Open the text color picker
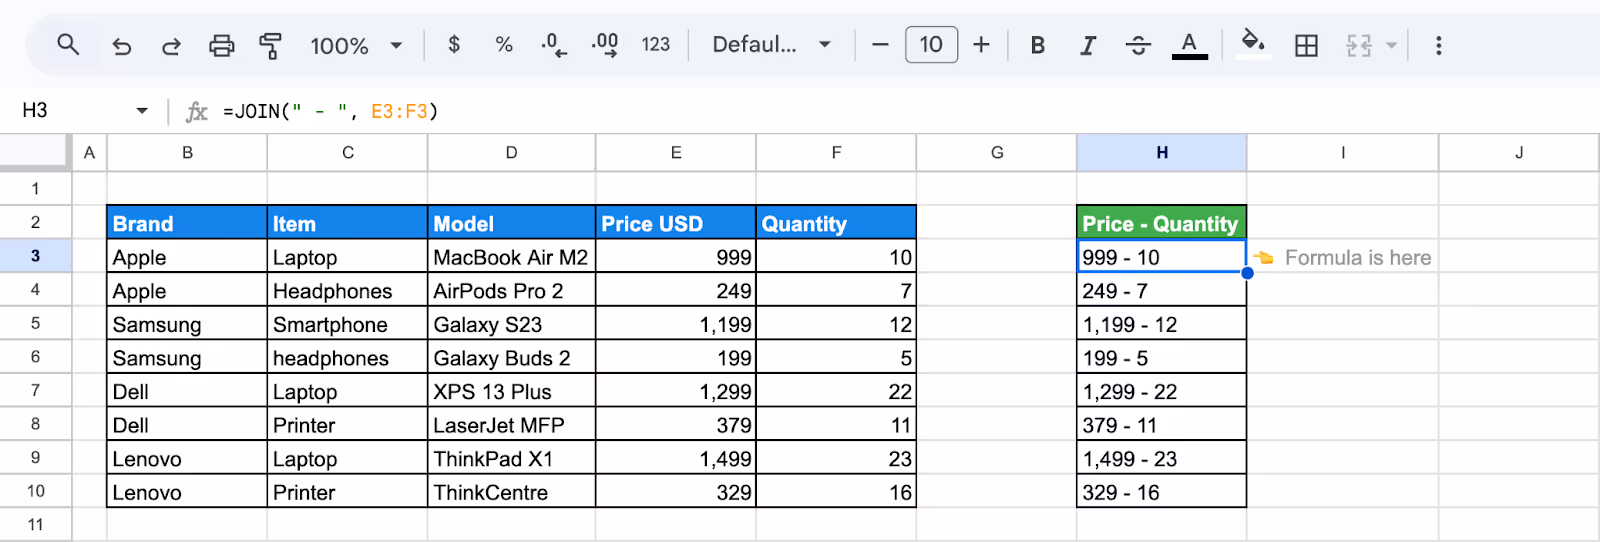This screenshot has width=1600, height=542. point(1189,45)
